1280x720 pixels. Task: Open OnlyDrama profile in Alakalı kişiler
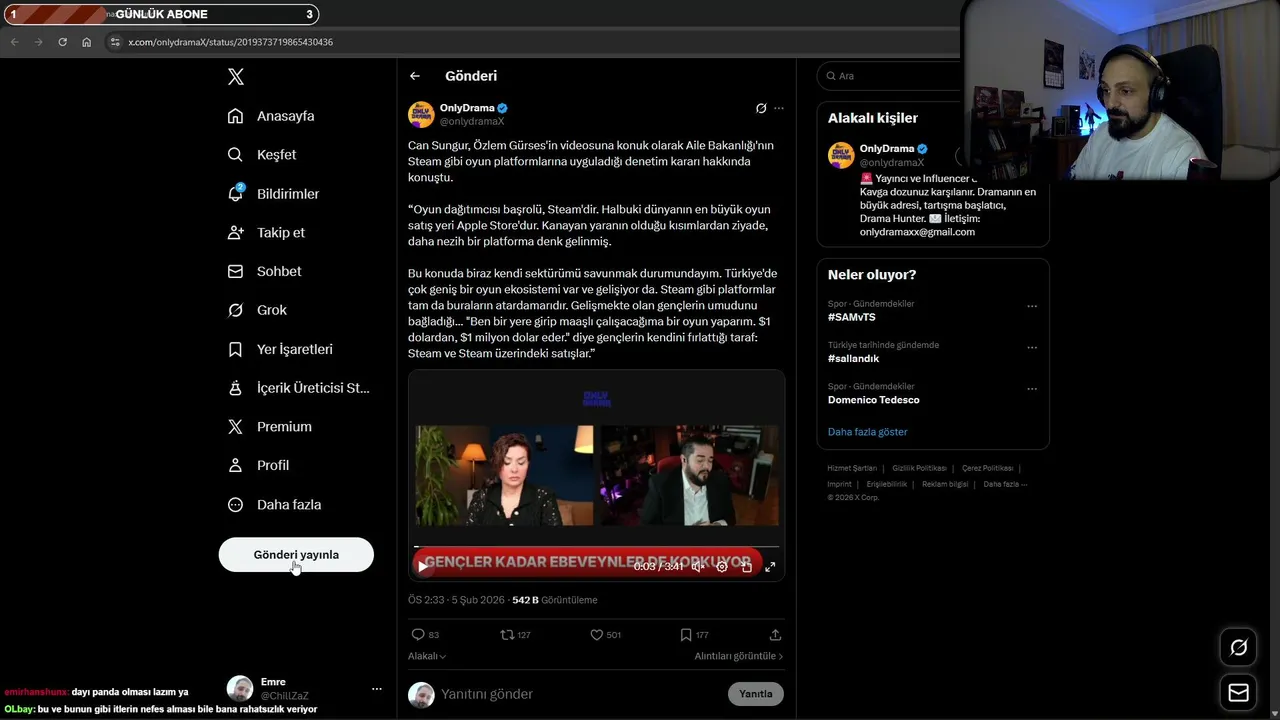tap(887, 149)
